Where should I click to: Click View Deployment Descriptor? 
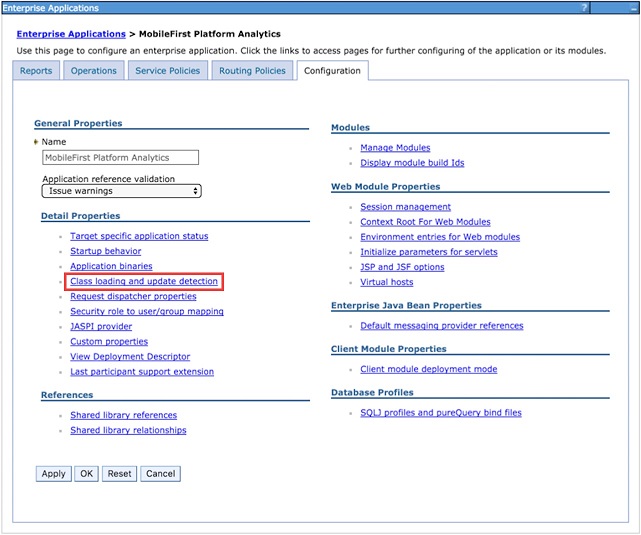pyautogui.click(x=130, y=357)
